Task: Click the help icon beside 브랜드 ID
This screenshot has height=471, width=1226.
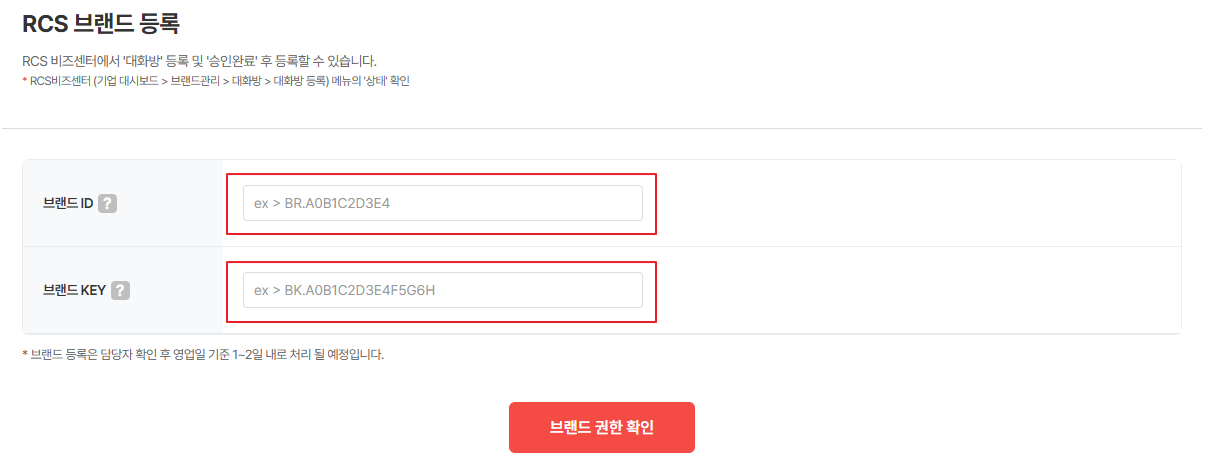Action: (x=108, y=204)
